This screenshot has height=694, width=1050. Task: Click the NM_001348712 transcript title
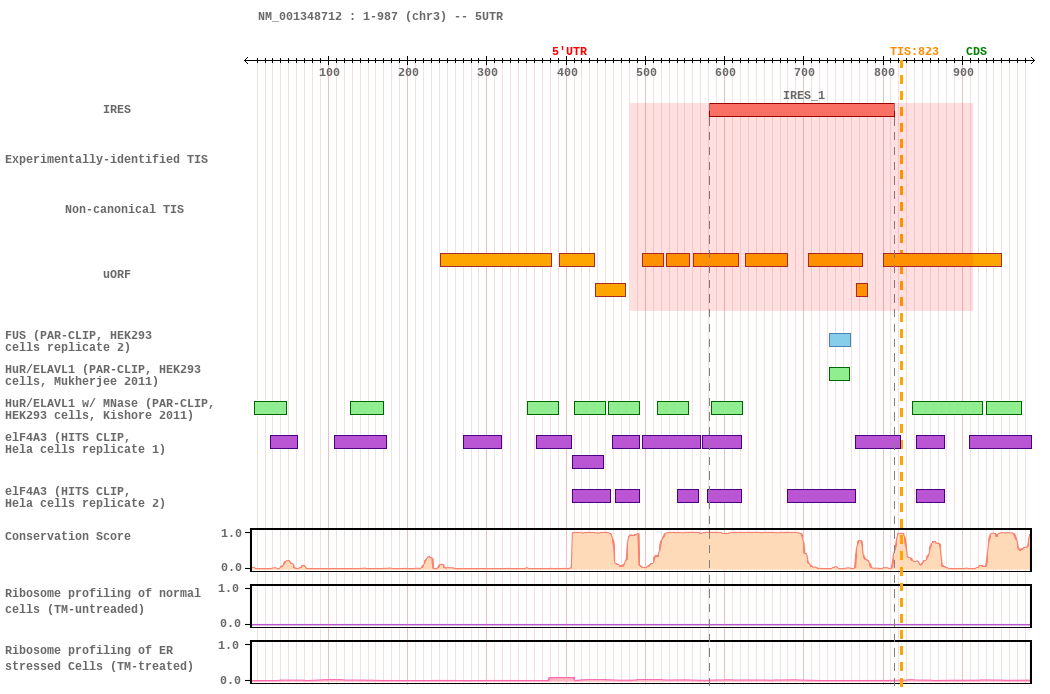point(380,17)
